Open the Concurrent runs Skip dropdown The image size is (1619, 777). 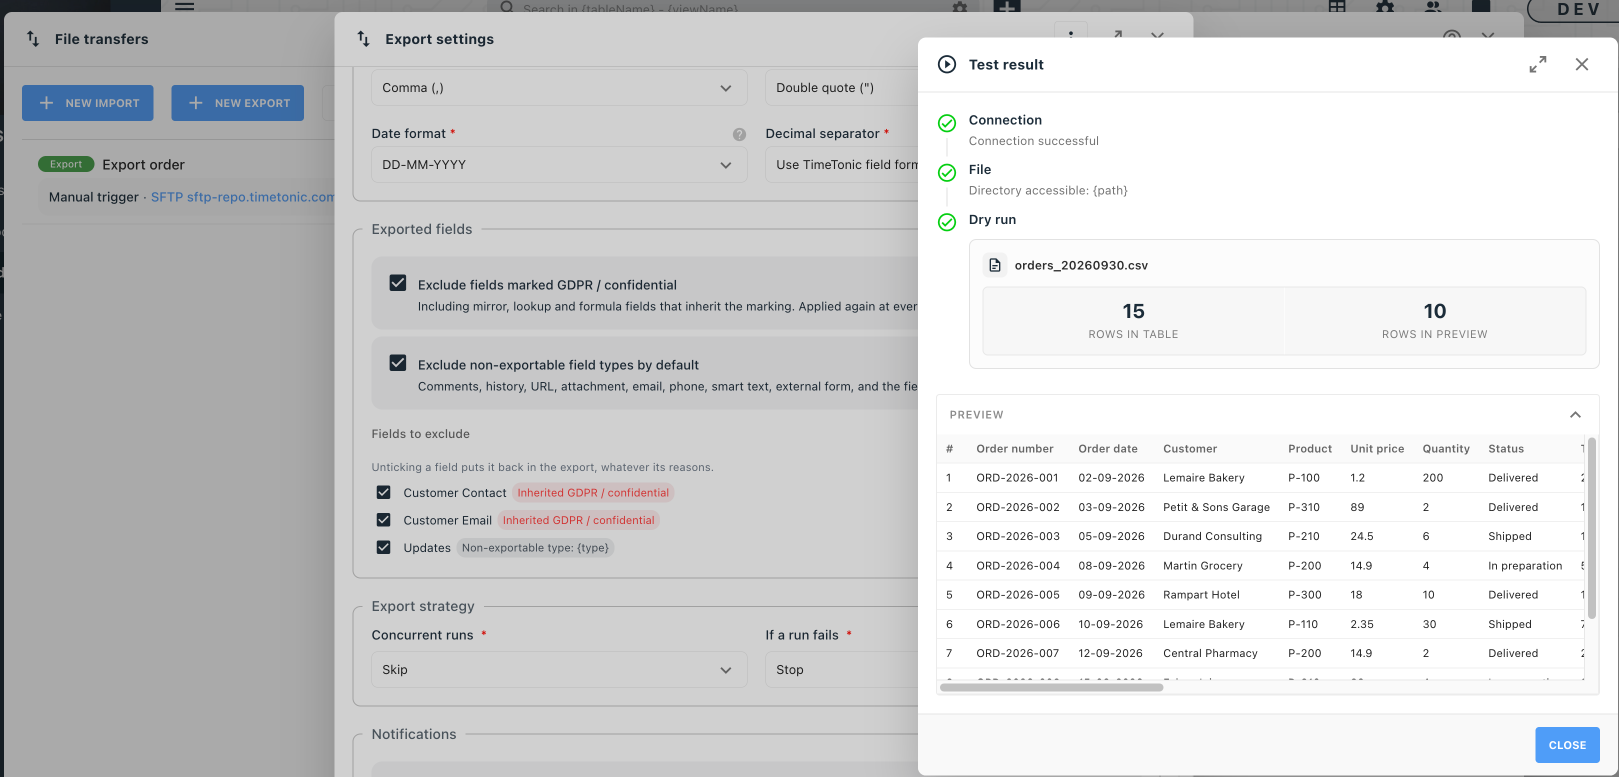tap(559, 670)
